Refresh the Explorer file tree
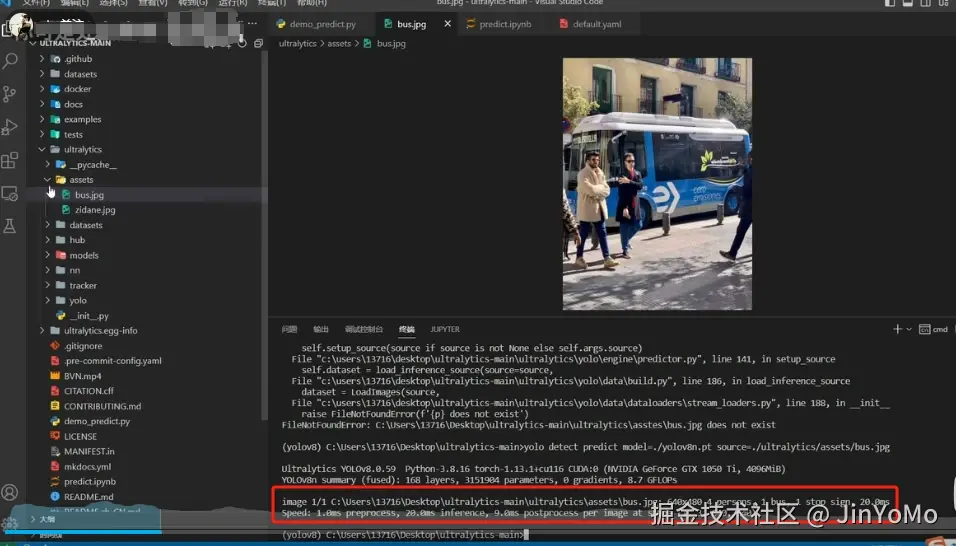 [242, 43]
